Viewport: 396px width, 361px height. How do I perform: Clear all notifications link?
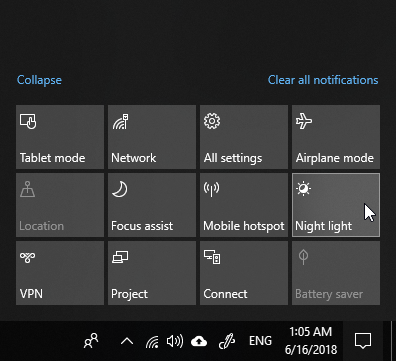[x=323, y=80]
